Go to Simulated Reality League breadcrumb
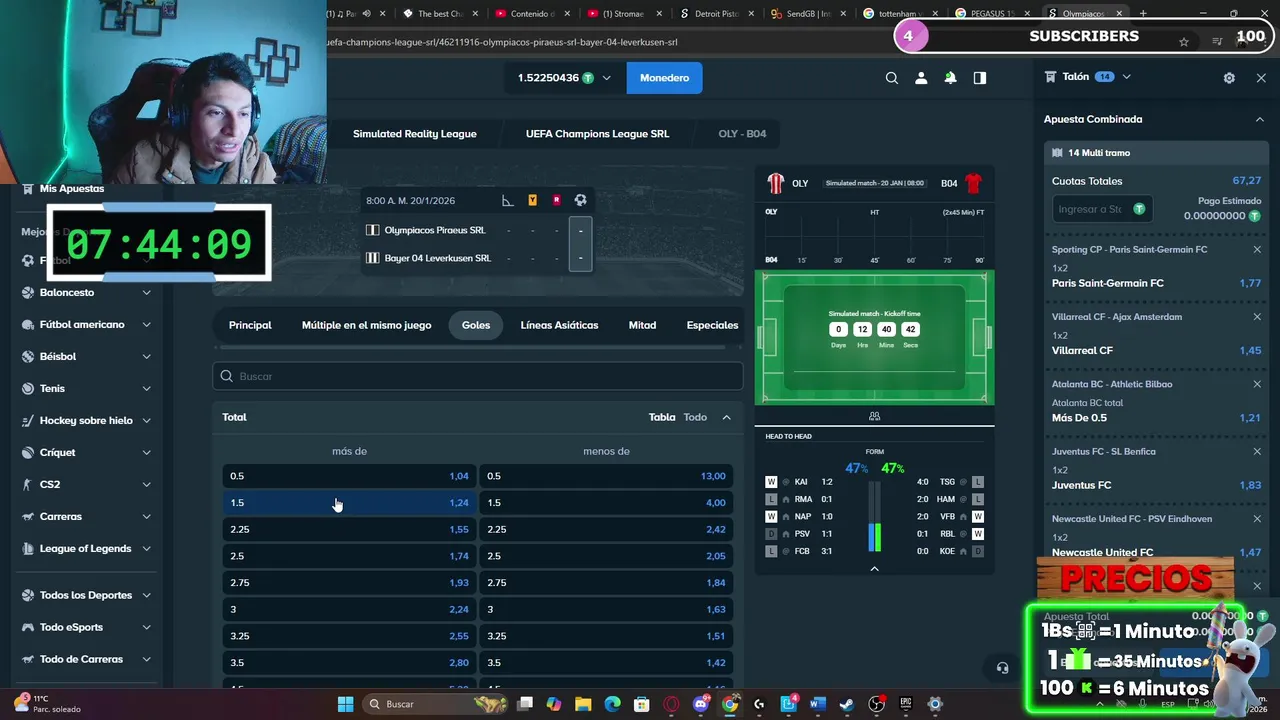 (414, 134)
